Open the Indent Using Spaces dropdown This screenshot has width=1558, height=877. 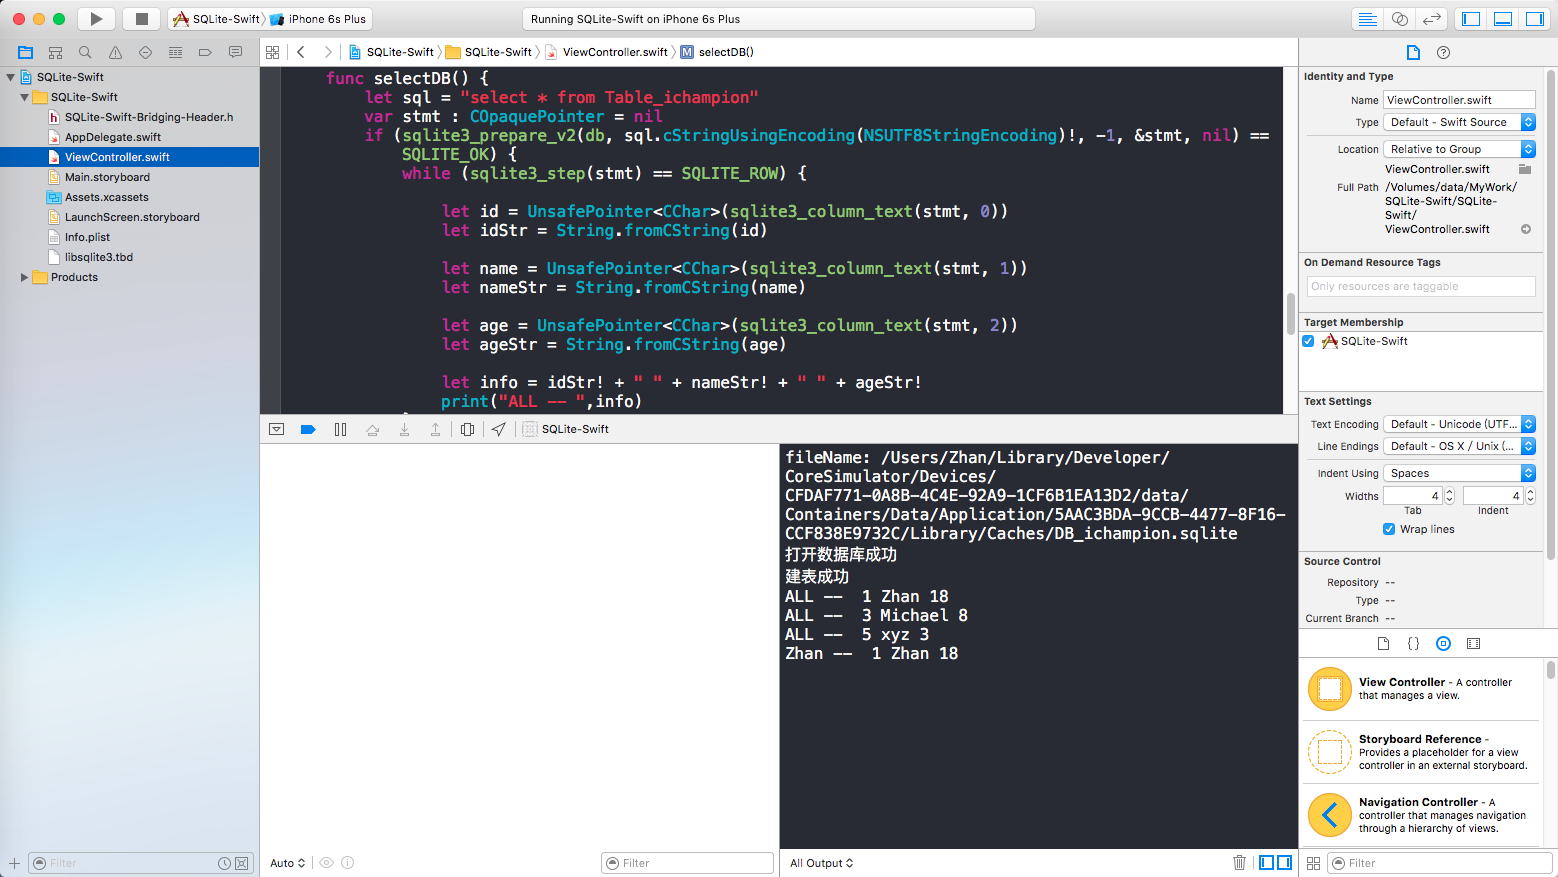tap(1459, 473)
